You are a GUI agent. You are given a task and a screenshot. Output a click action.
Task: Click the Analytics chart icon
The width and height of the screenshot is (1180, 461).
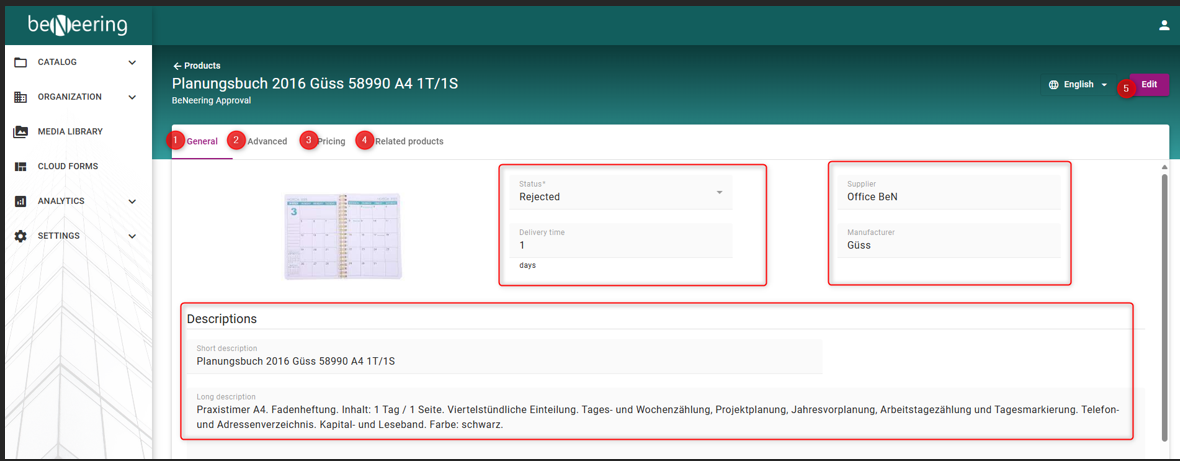[x=20, y=201]
